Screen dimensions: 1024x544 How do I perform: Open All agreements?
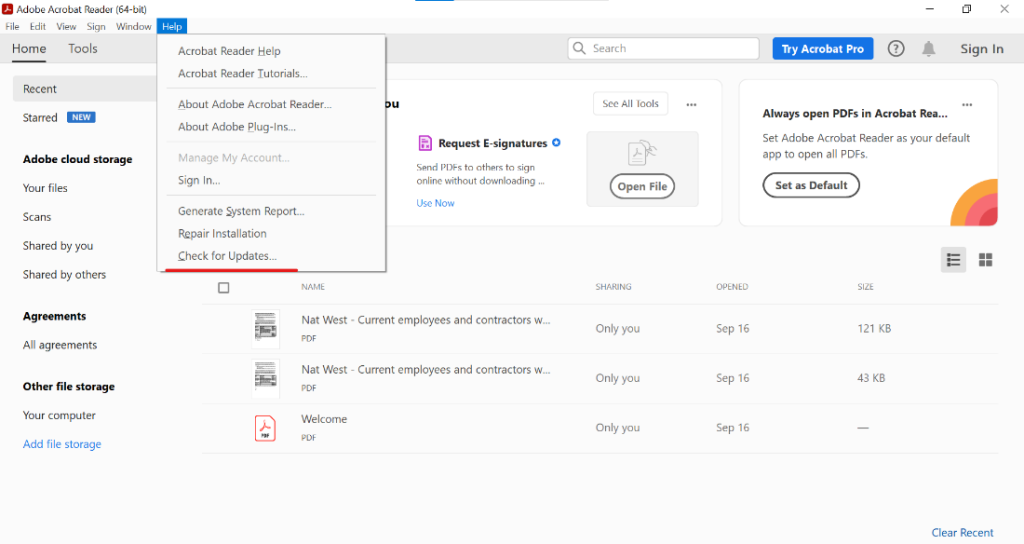click(x=59, y=345)
